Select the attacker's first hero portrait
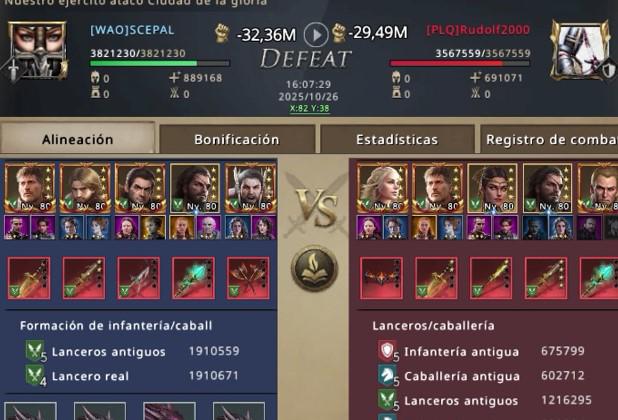 coord(30,188)
